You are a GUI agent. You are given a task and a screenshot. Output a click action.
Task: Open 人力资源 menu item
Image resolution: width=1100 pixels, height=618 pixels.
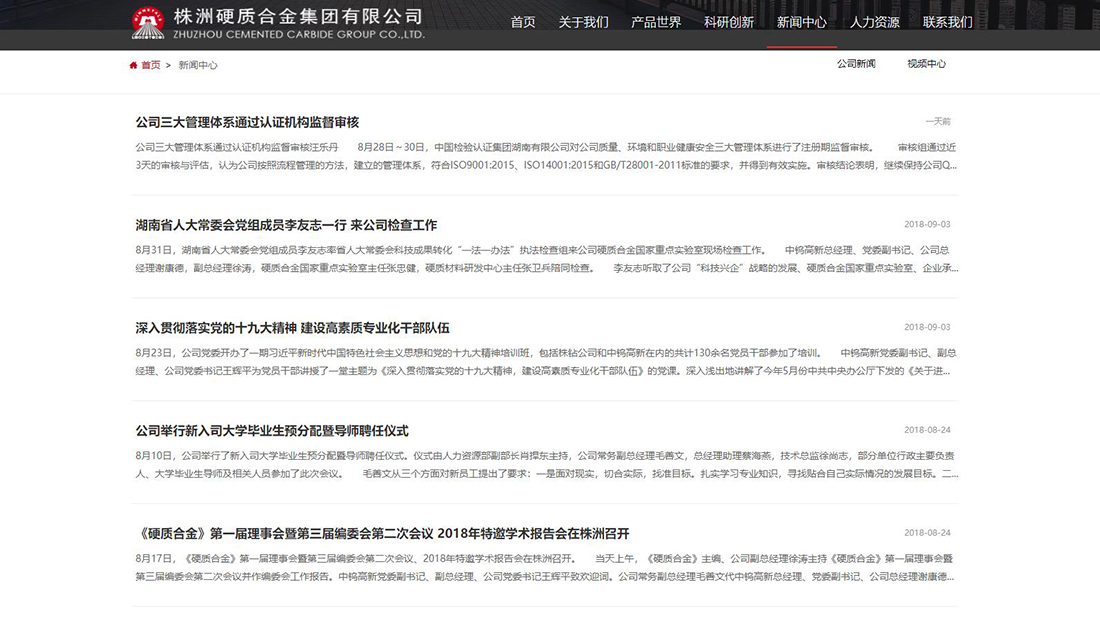pyautogui.click(x=874, y=22)
